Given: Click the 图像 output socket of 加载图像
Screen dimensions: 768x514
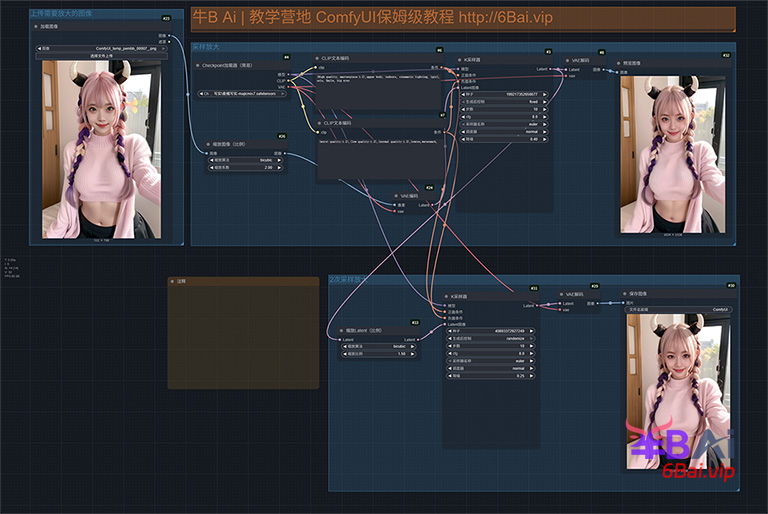Looking at the screenshot, I should click(169, 36).
